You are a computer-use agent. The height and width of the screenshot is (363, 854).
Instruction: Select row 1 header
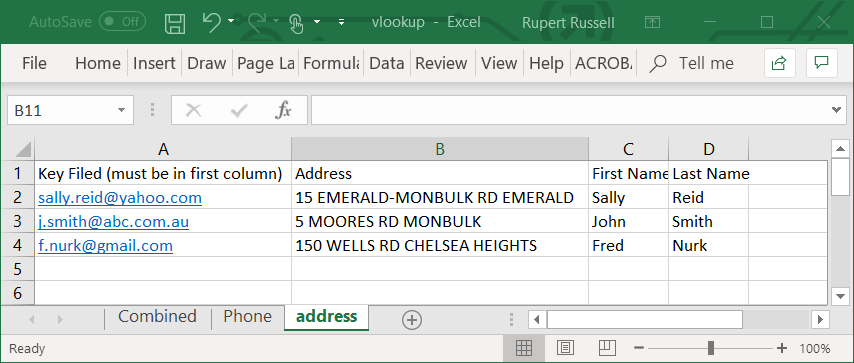tap(17, 173)
